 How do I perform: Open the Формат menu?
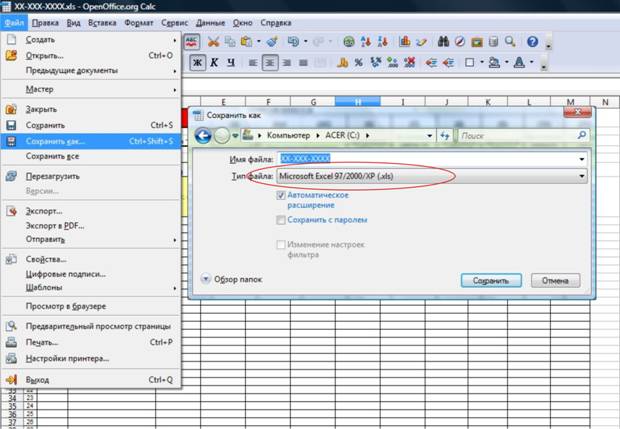tap(138, 23)
